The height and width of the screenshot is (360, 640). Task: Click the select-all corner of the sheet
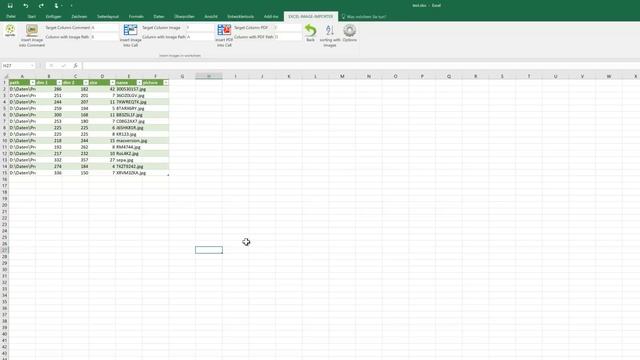tap(5, 76)
